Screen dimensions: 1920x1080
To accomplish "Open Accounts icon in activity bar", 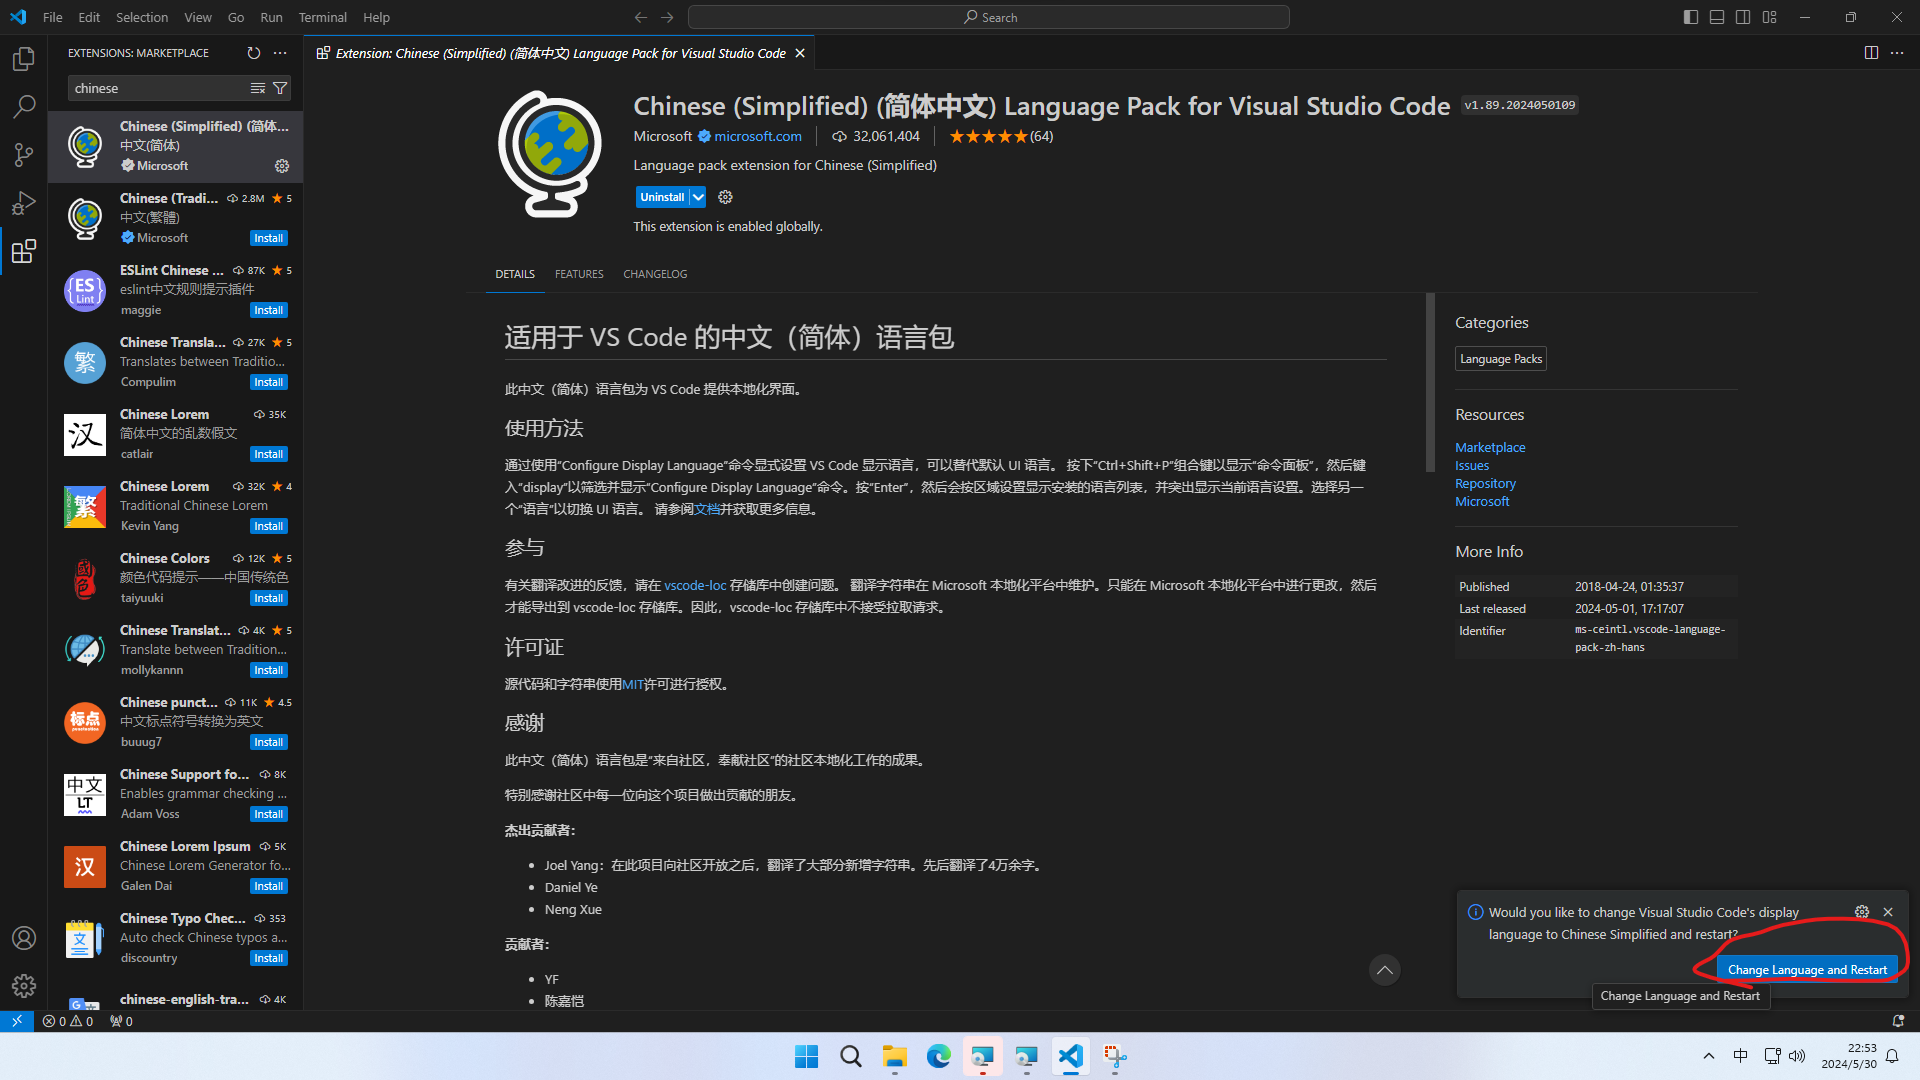I will tap(24, 938).
